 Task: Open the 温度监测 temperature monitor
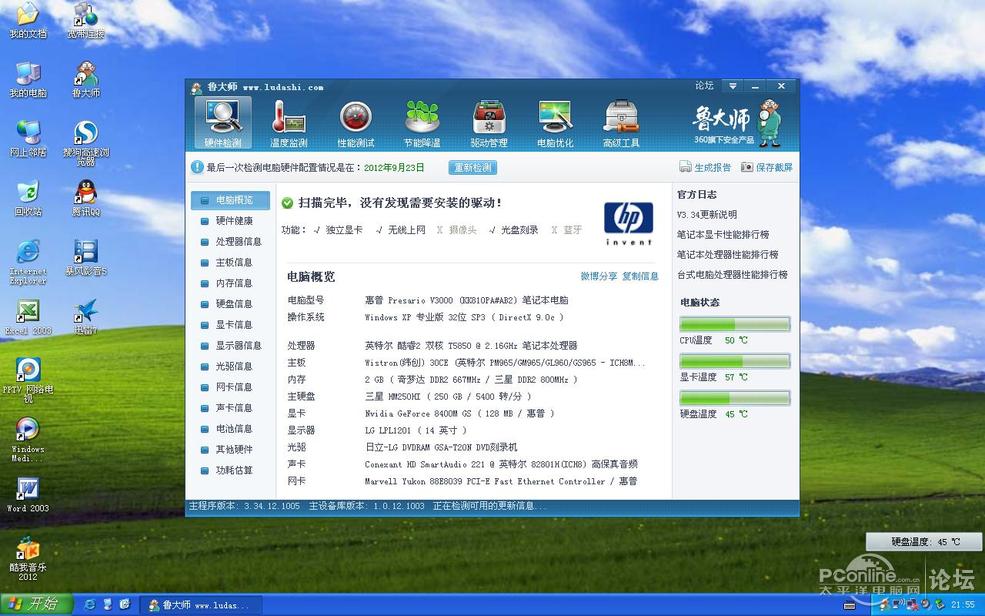pos(288,123)
